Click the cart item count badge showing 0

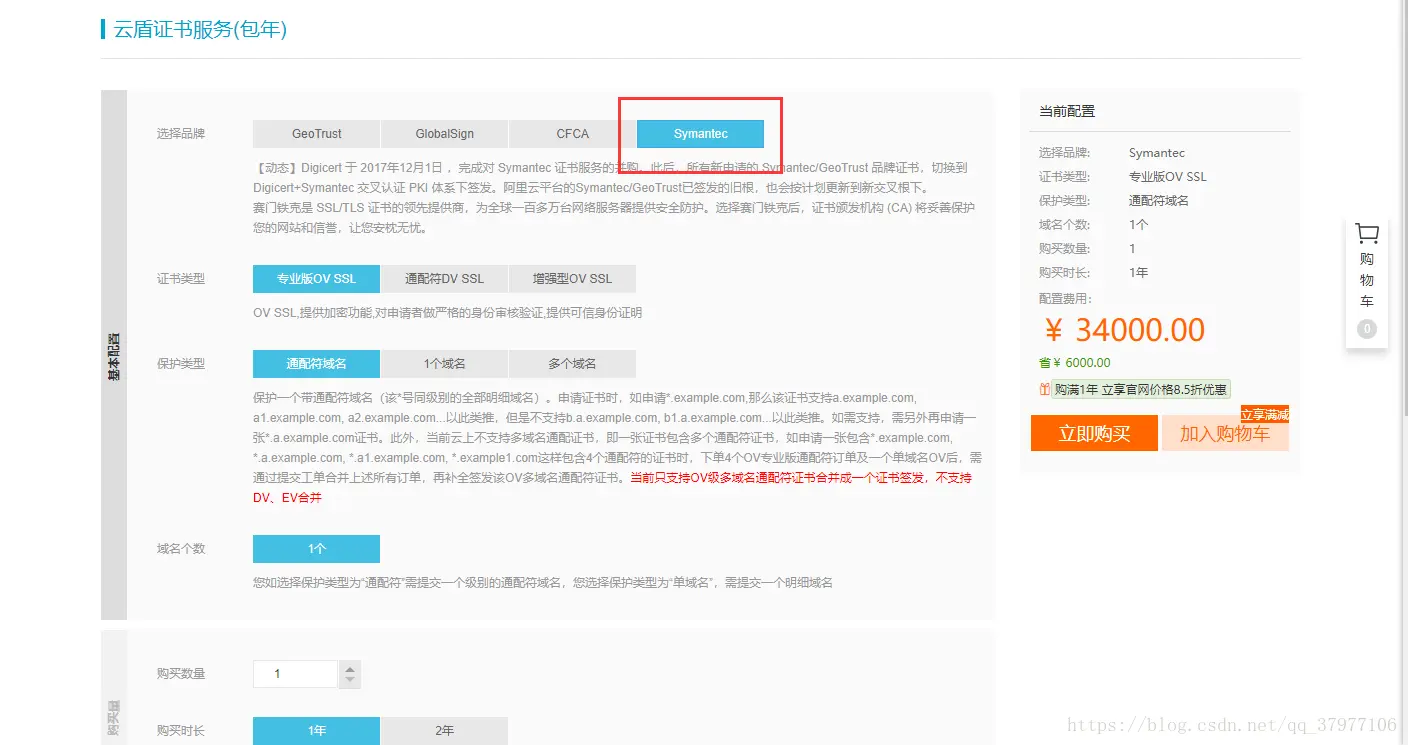click(1367, 329)
